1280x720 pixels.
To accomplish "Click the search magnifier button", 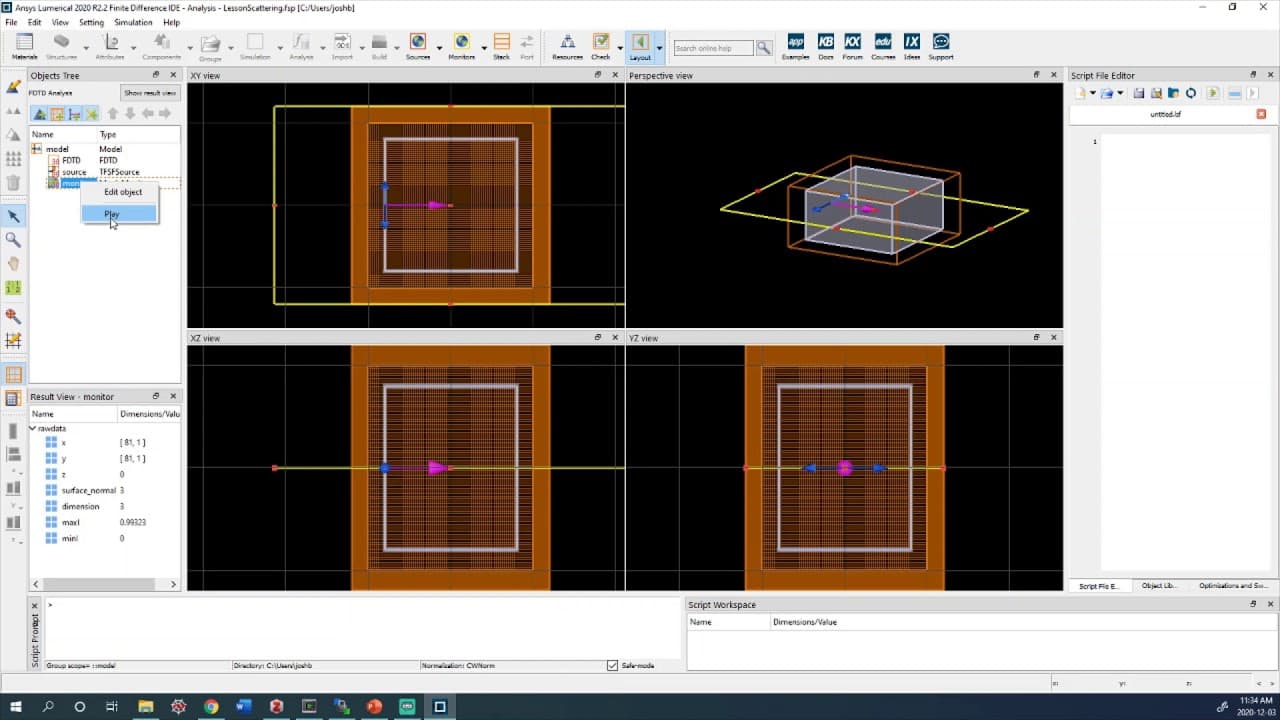I will tap(764, 48).
